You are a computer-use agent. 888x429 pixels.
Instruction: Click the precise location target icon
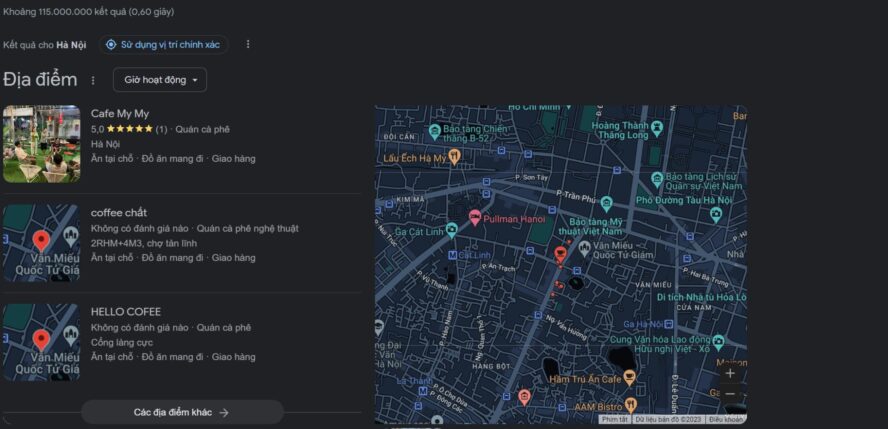click(111, 45)
